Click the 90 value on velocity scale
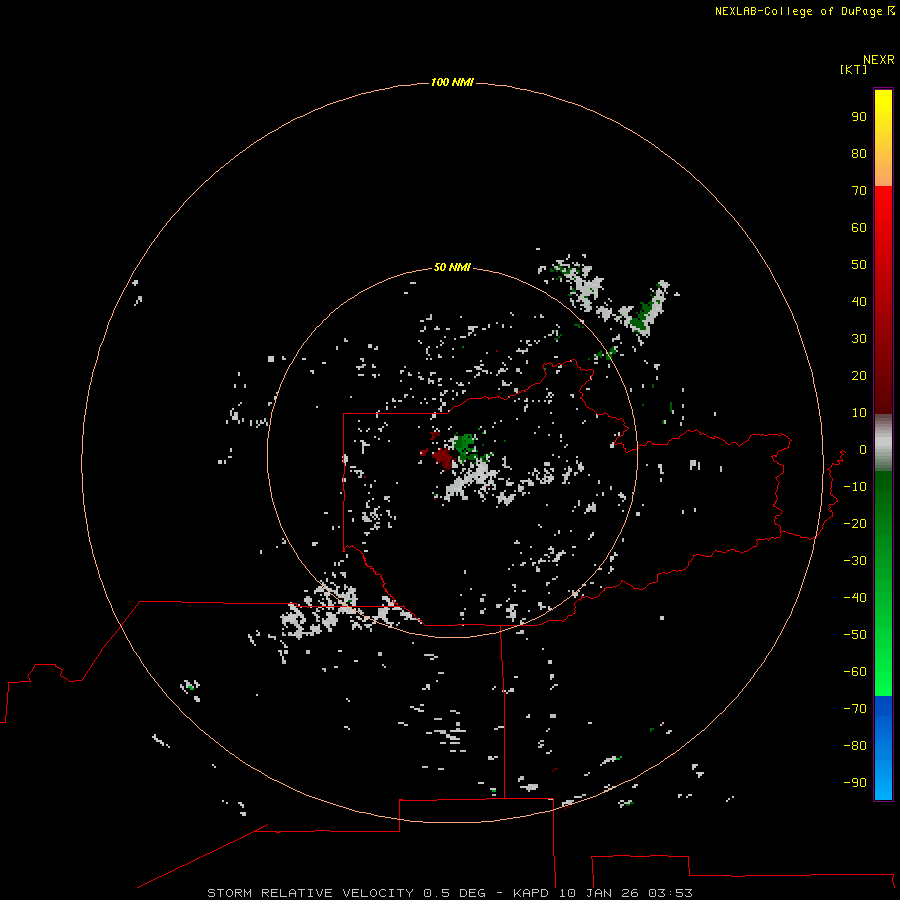This screenshot has width=900, height=900. point(859,117)
